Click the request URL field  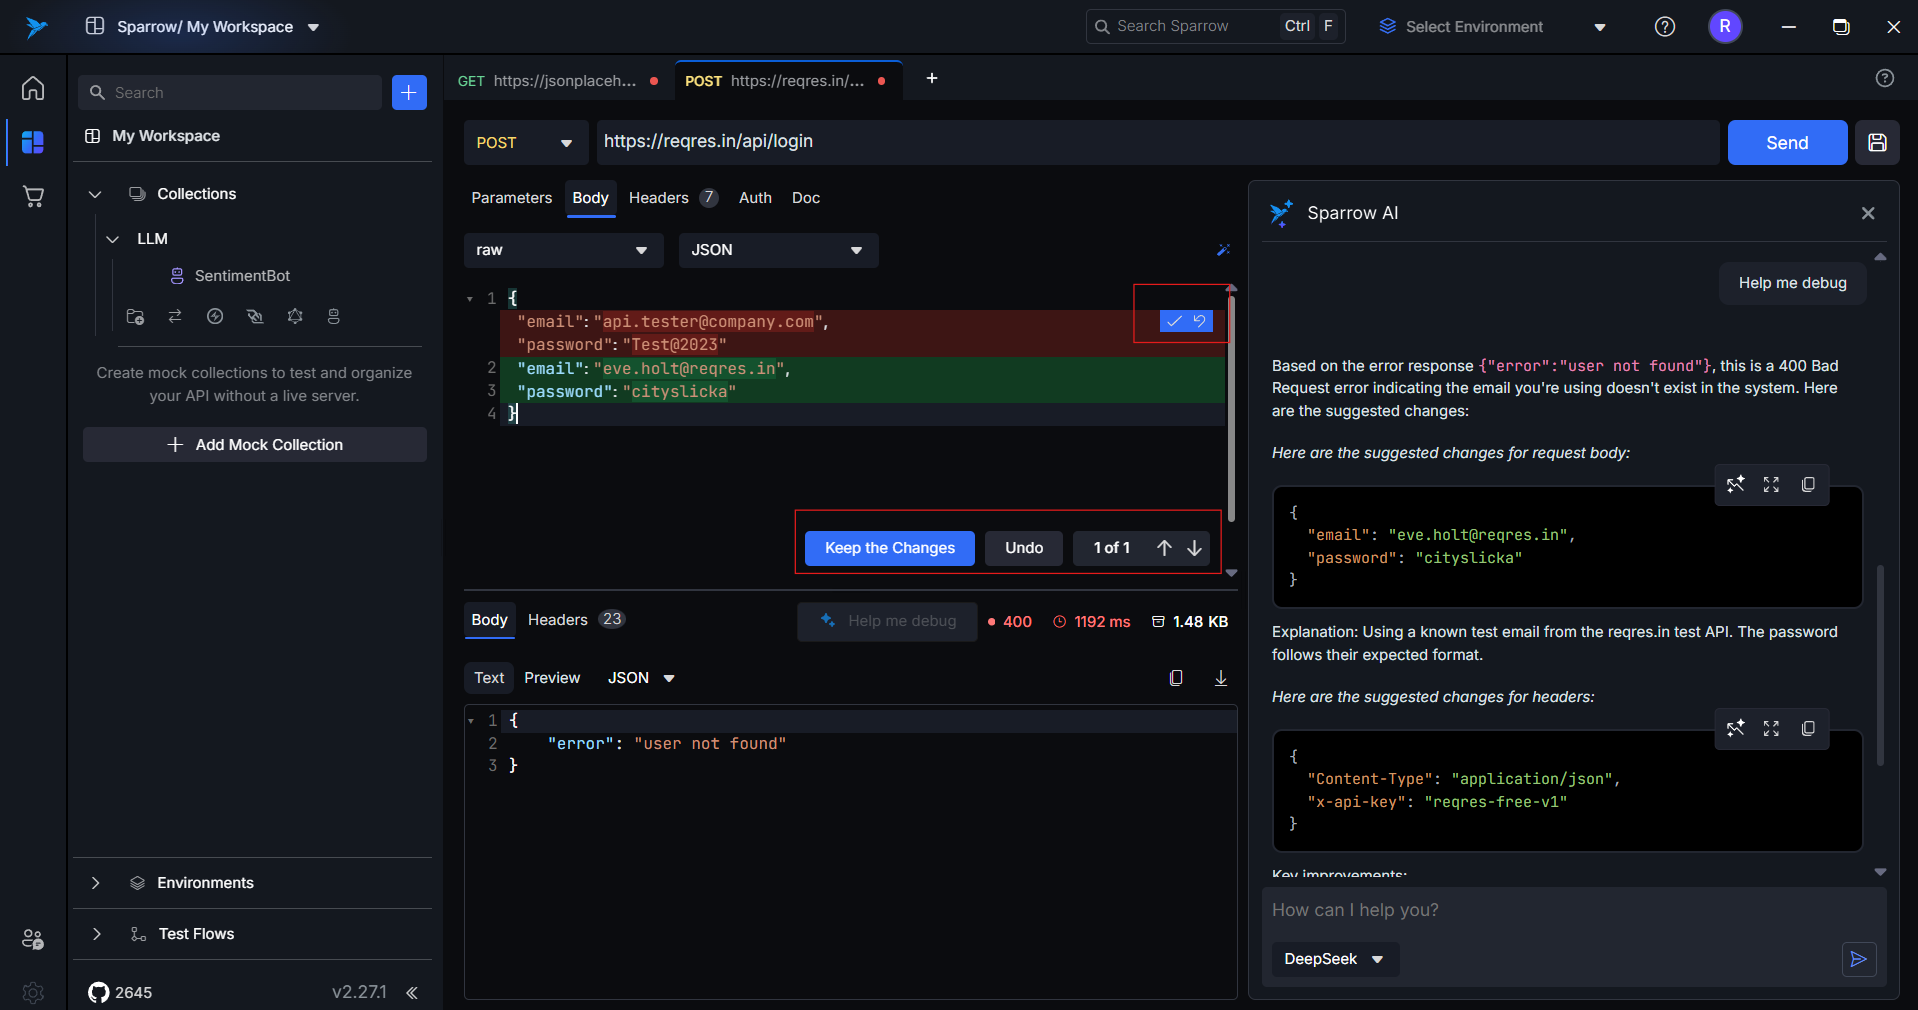point(1158,142)
